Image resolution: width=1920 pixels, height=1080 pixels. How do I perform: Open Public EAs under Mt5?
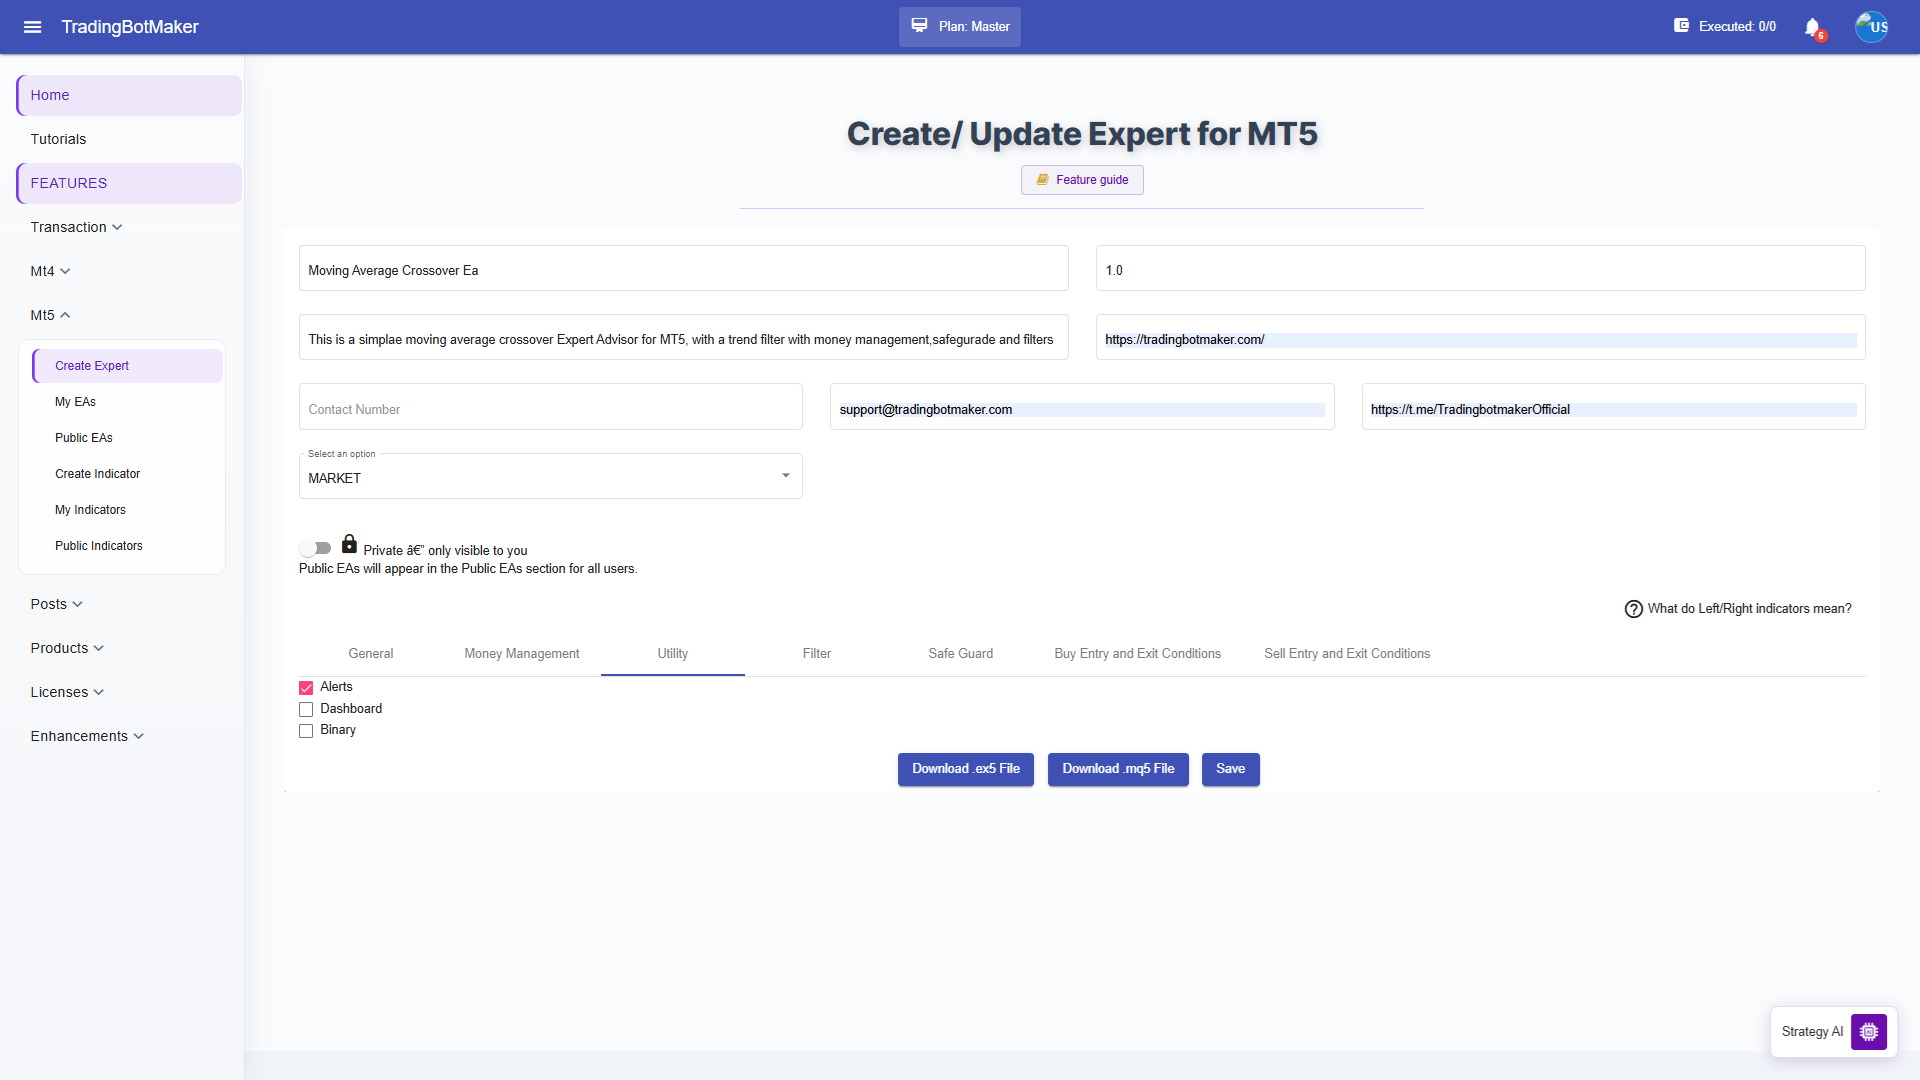(x=127, y=438)
